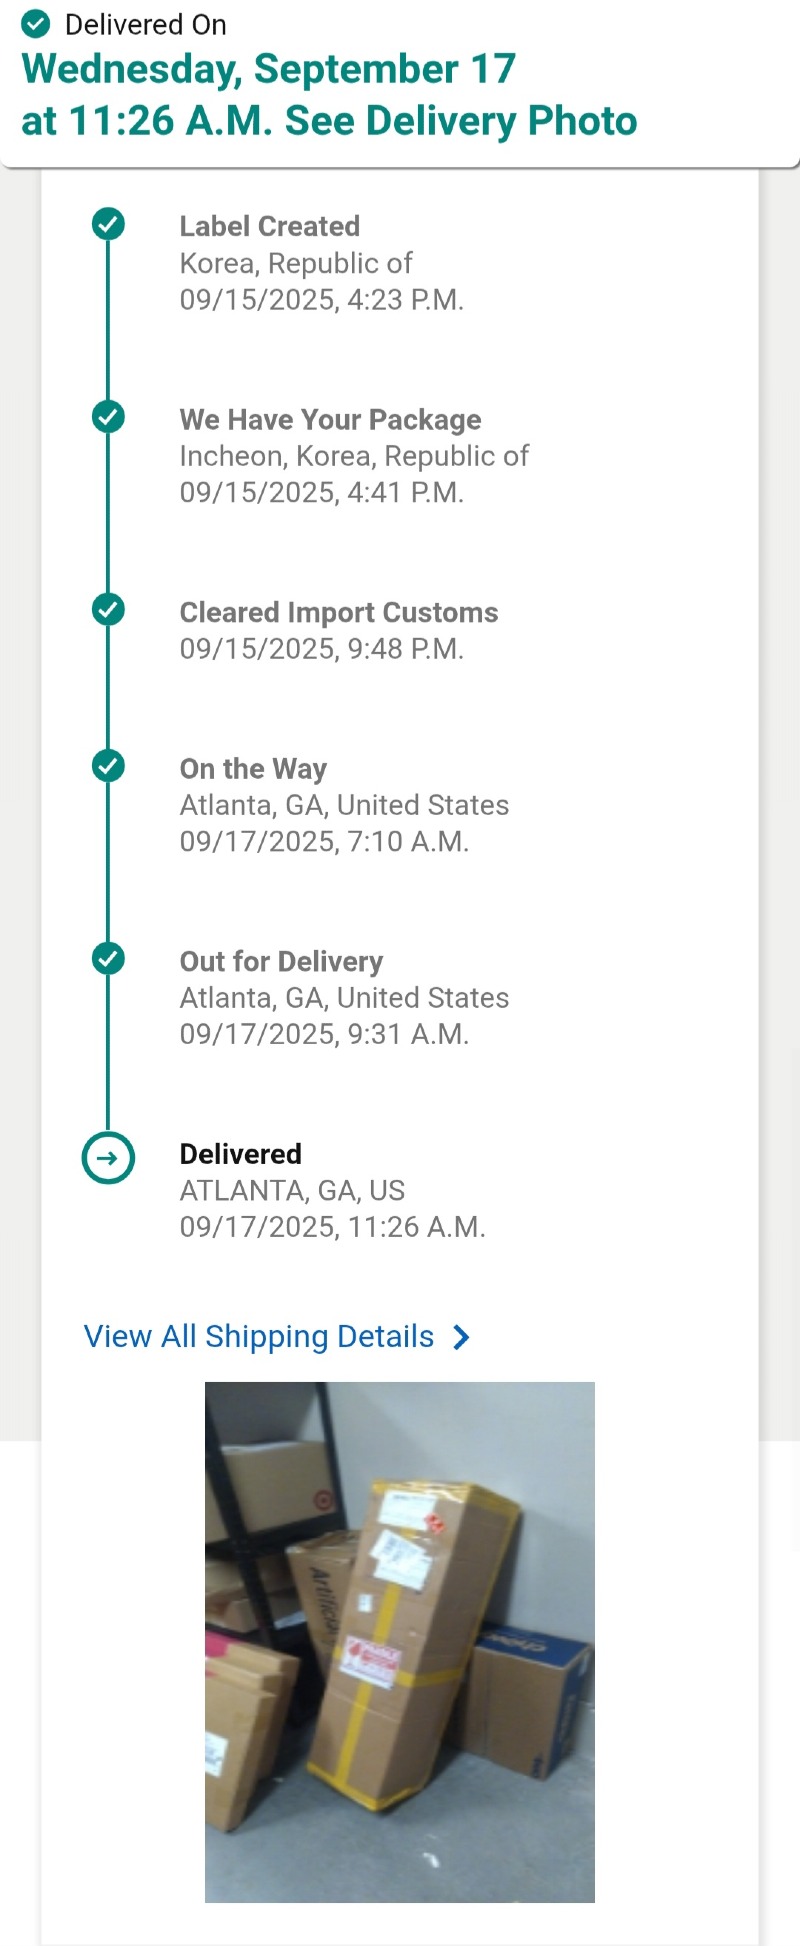Open the delivery photo thumbnail of boxes
800x1946 pixels.
click(399, 1641)
